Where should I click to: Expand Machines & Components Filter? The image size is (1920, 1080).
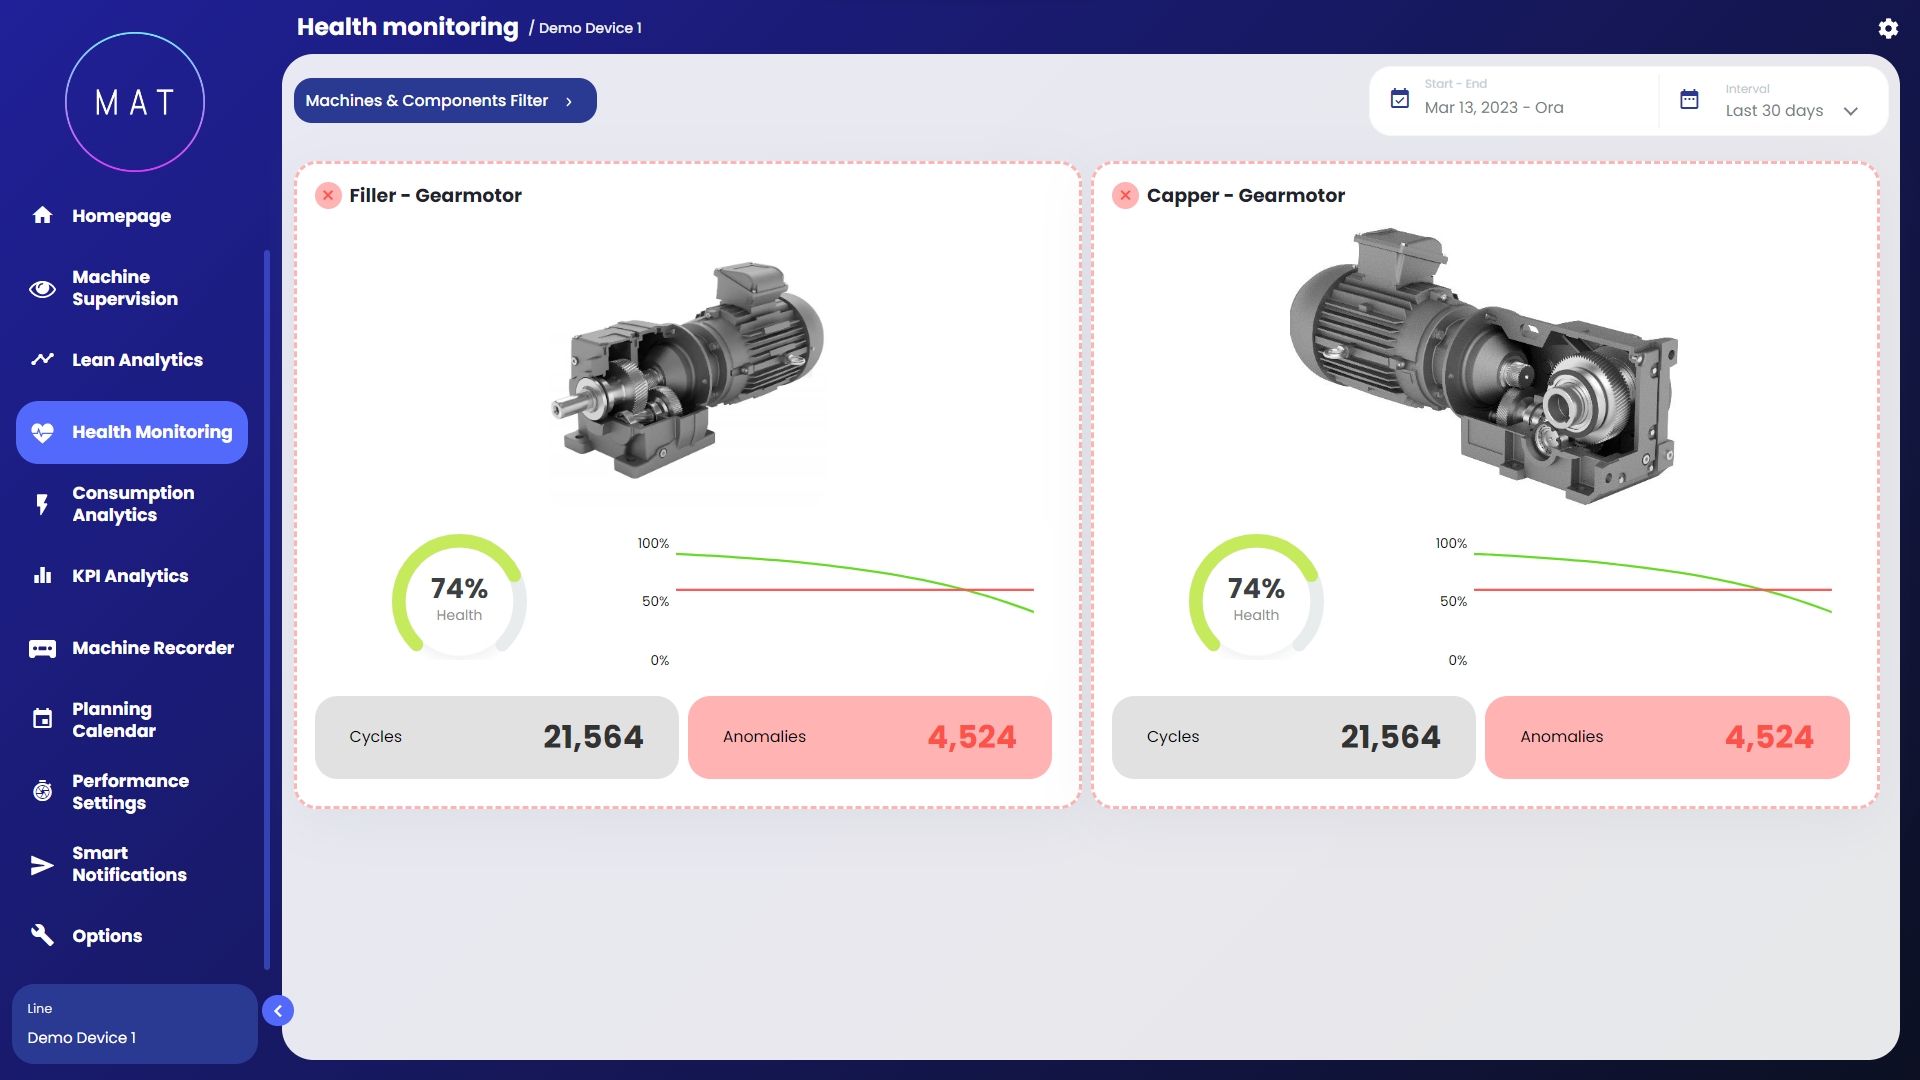pyautogui.click(x=445, y=101)
